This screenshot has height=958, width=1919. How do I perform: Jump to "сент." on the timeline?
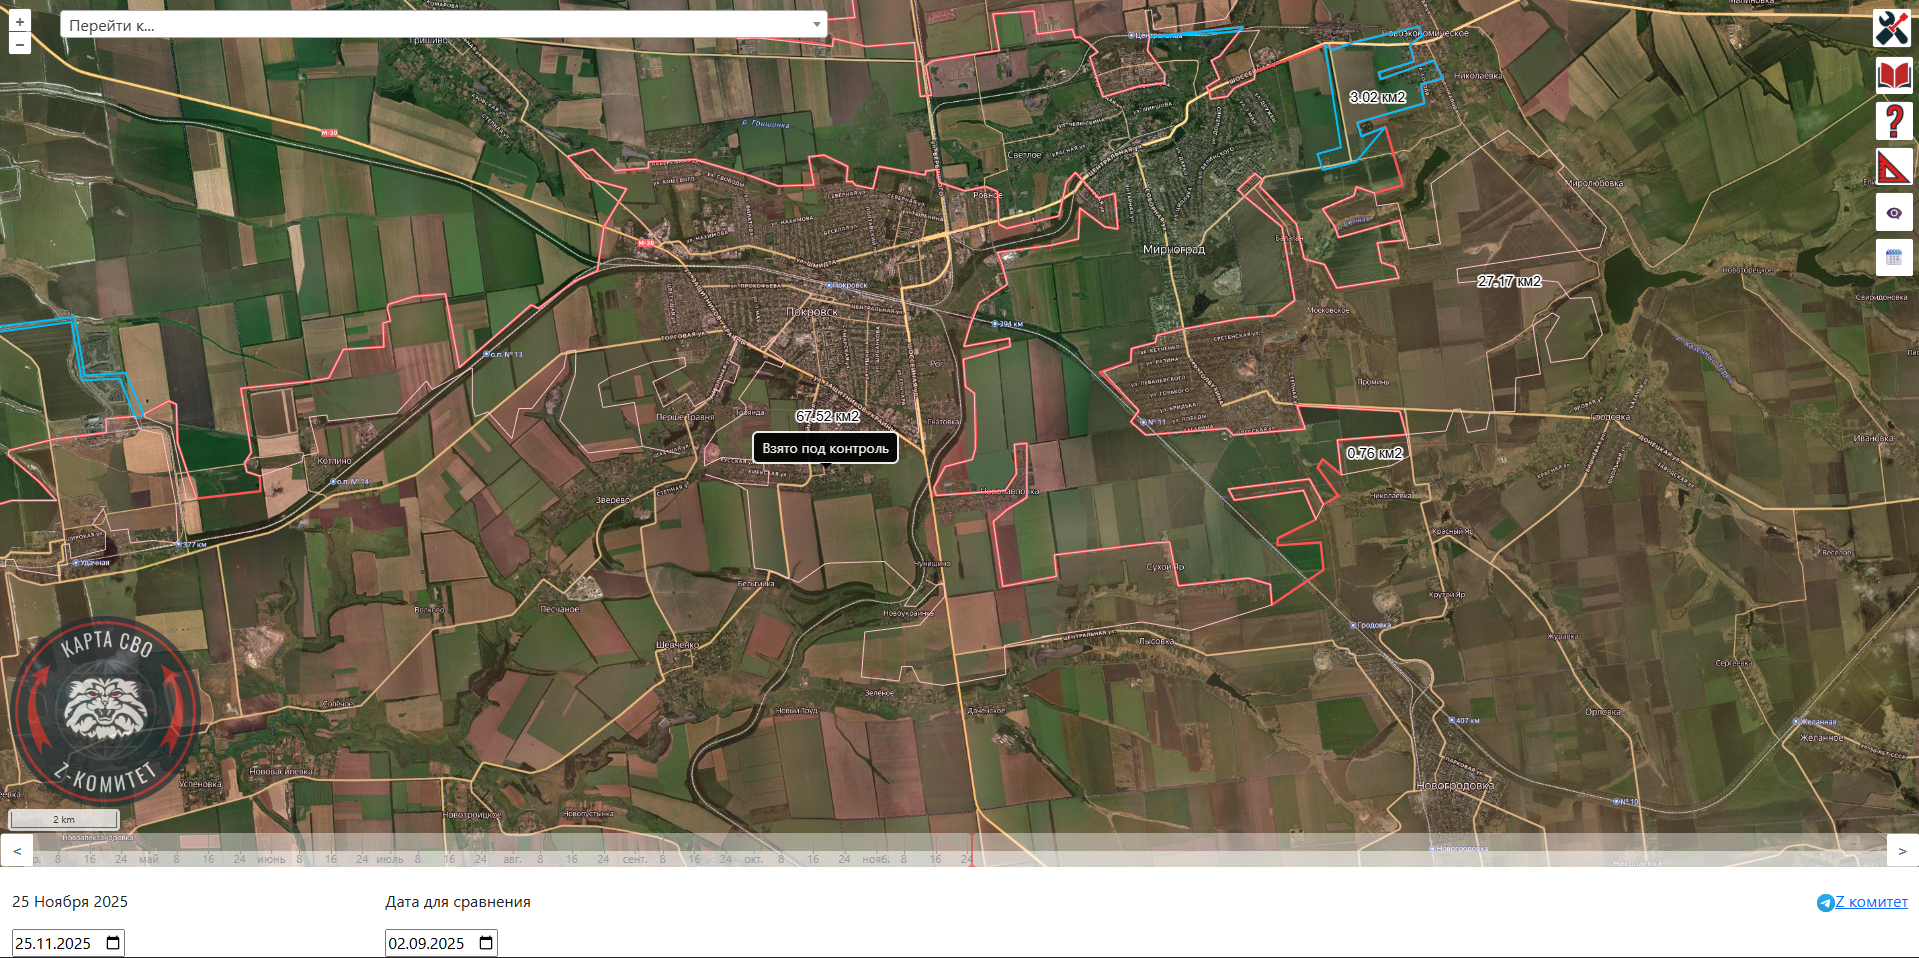pos(634,859)
